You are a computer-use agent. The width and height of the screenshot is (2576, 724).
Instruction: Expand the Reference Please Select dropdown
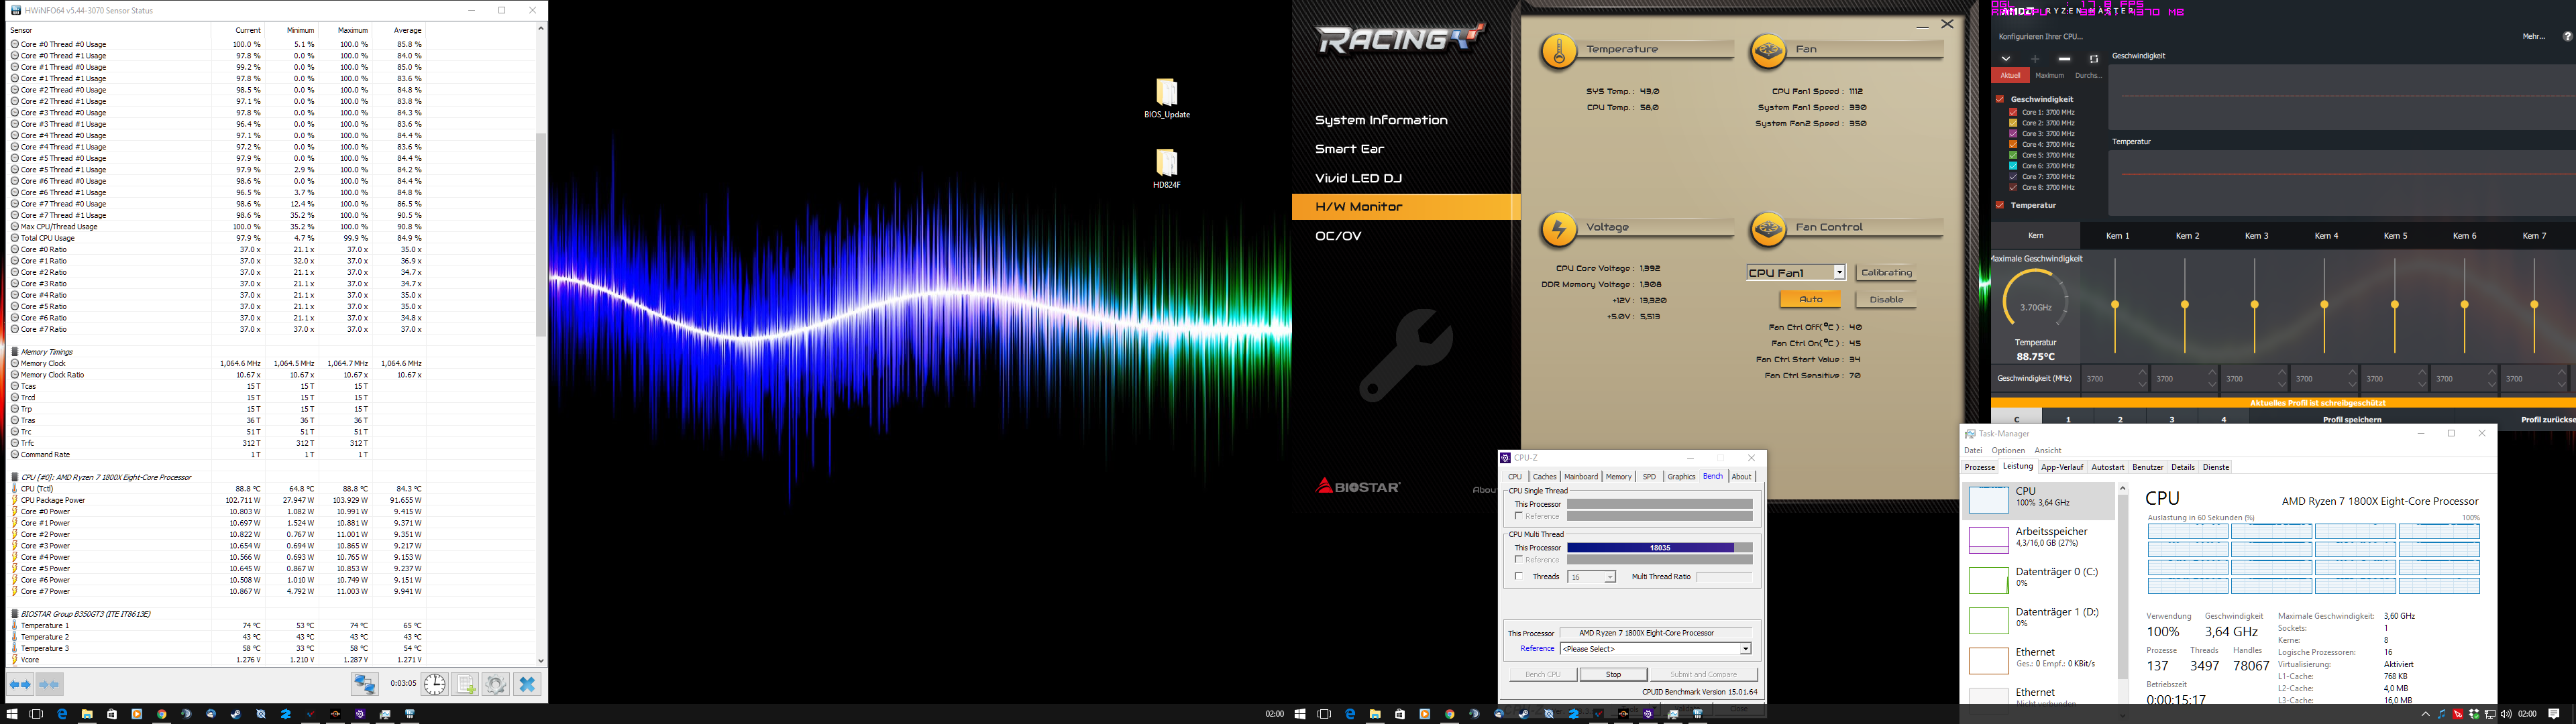point(1745,649)
